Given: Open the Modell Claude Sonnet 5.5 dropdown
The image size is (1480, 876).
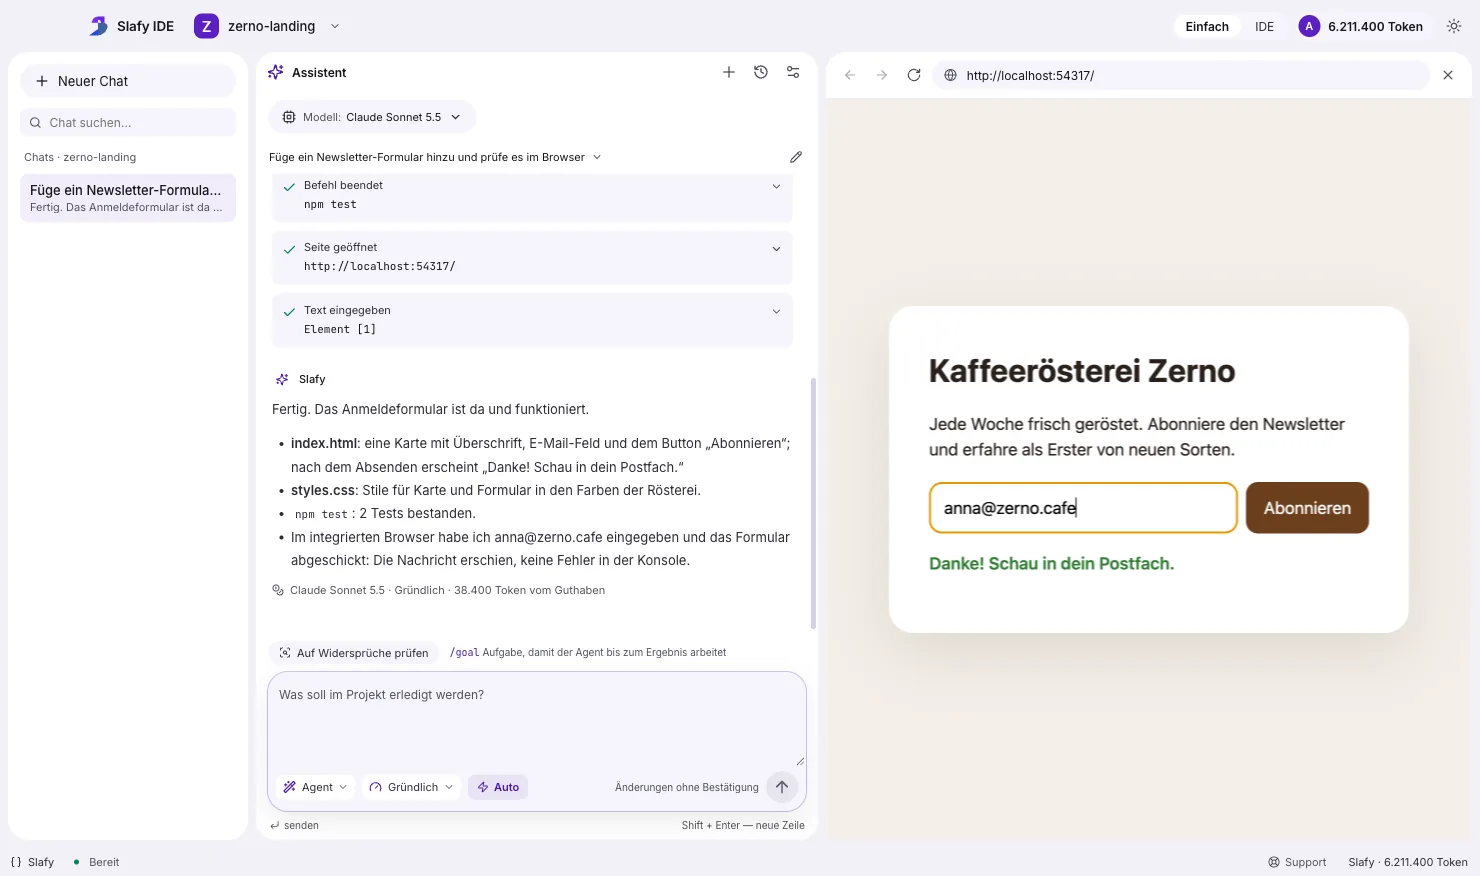Looking at the screenshot, I should point(372,117).
